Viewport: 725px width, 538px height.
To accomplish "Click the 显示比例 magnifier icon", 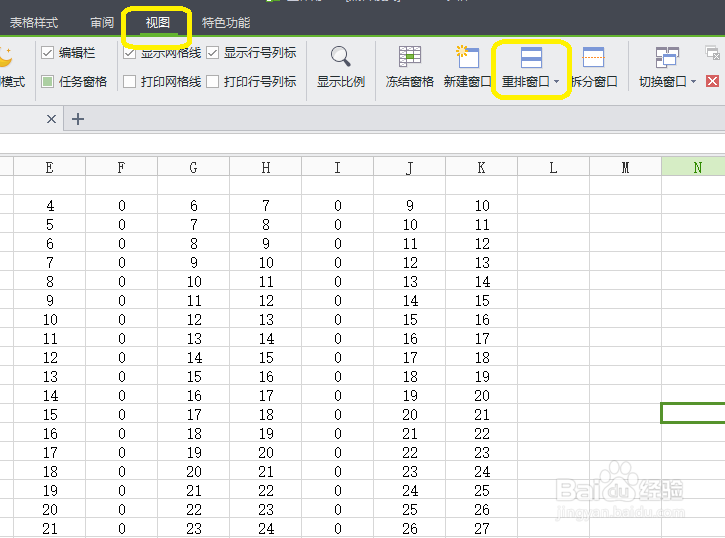I will coord(340,56).
